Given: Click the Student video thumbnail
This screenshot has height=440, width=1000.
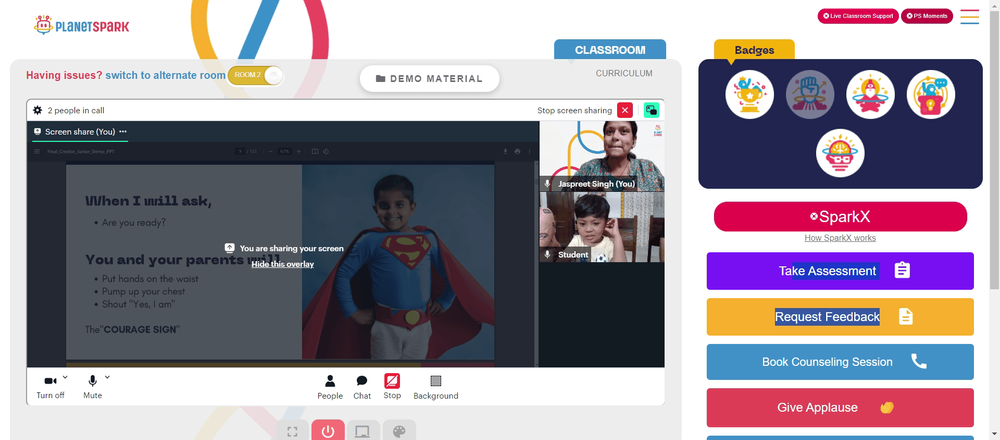Looking at the screenshot, I should coord(601,227).
